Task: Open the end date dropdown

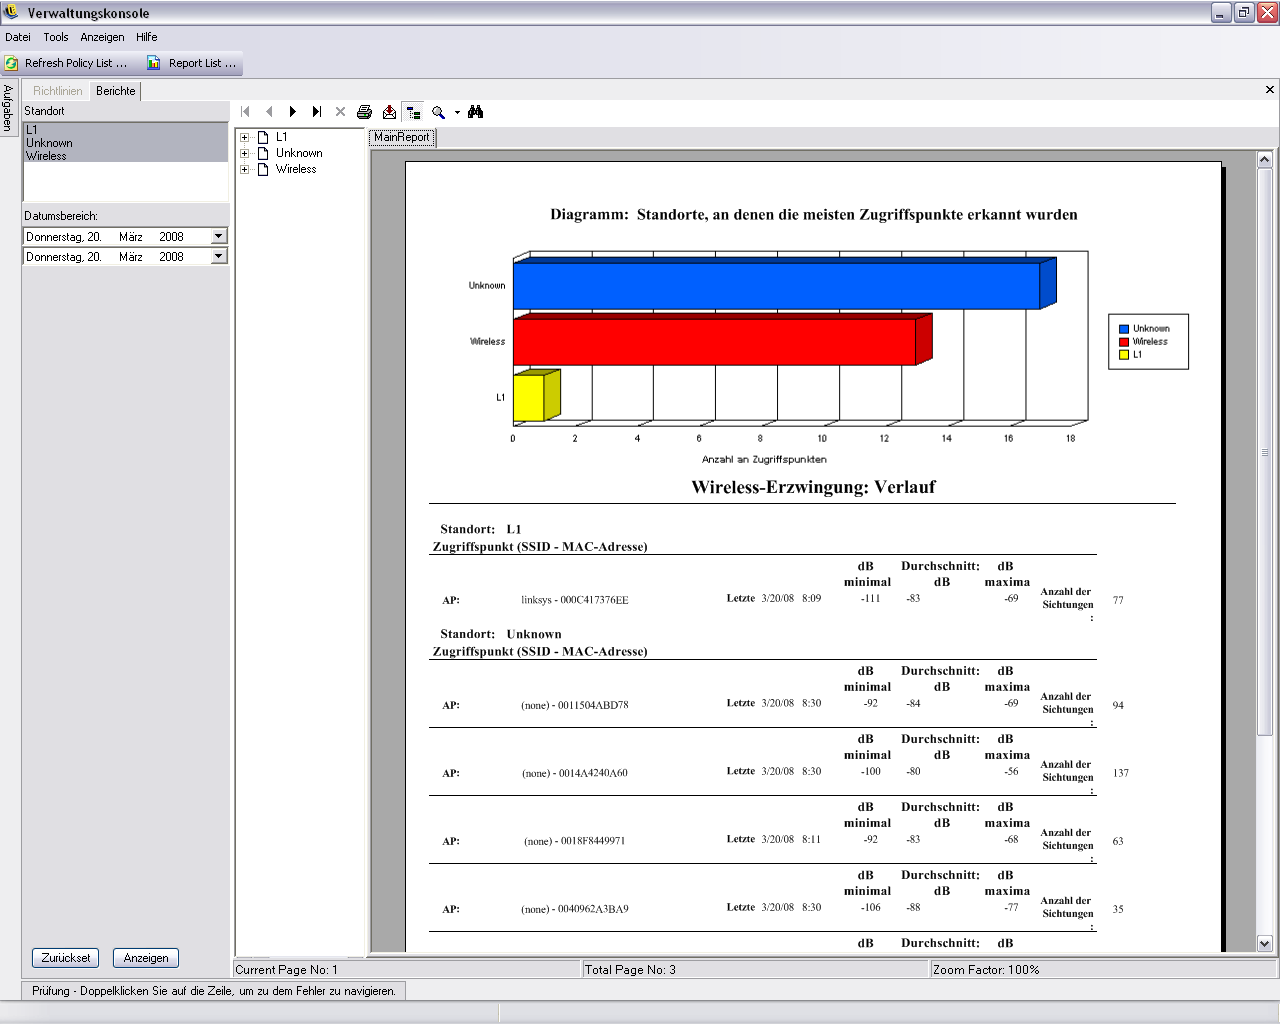Action: pos(219,256)
